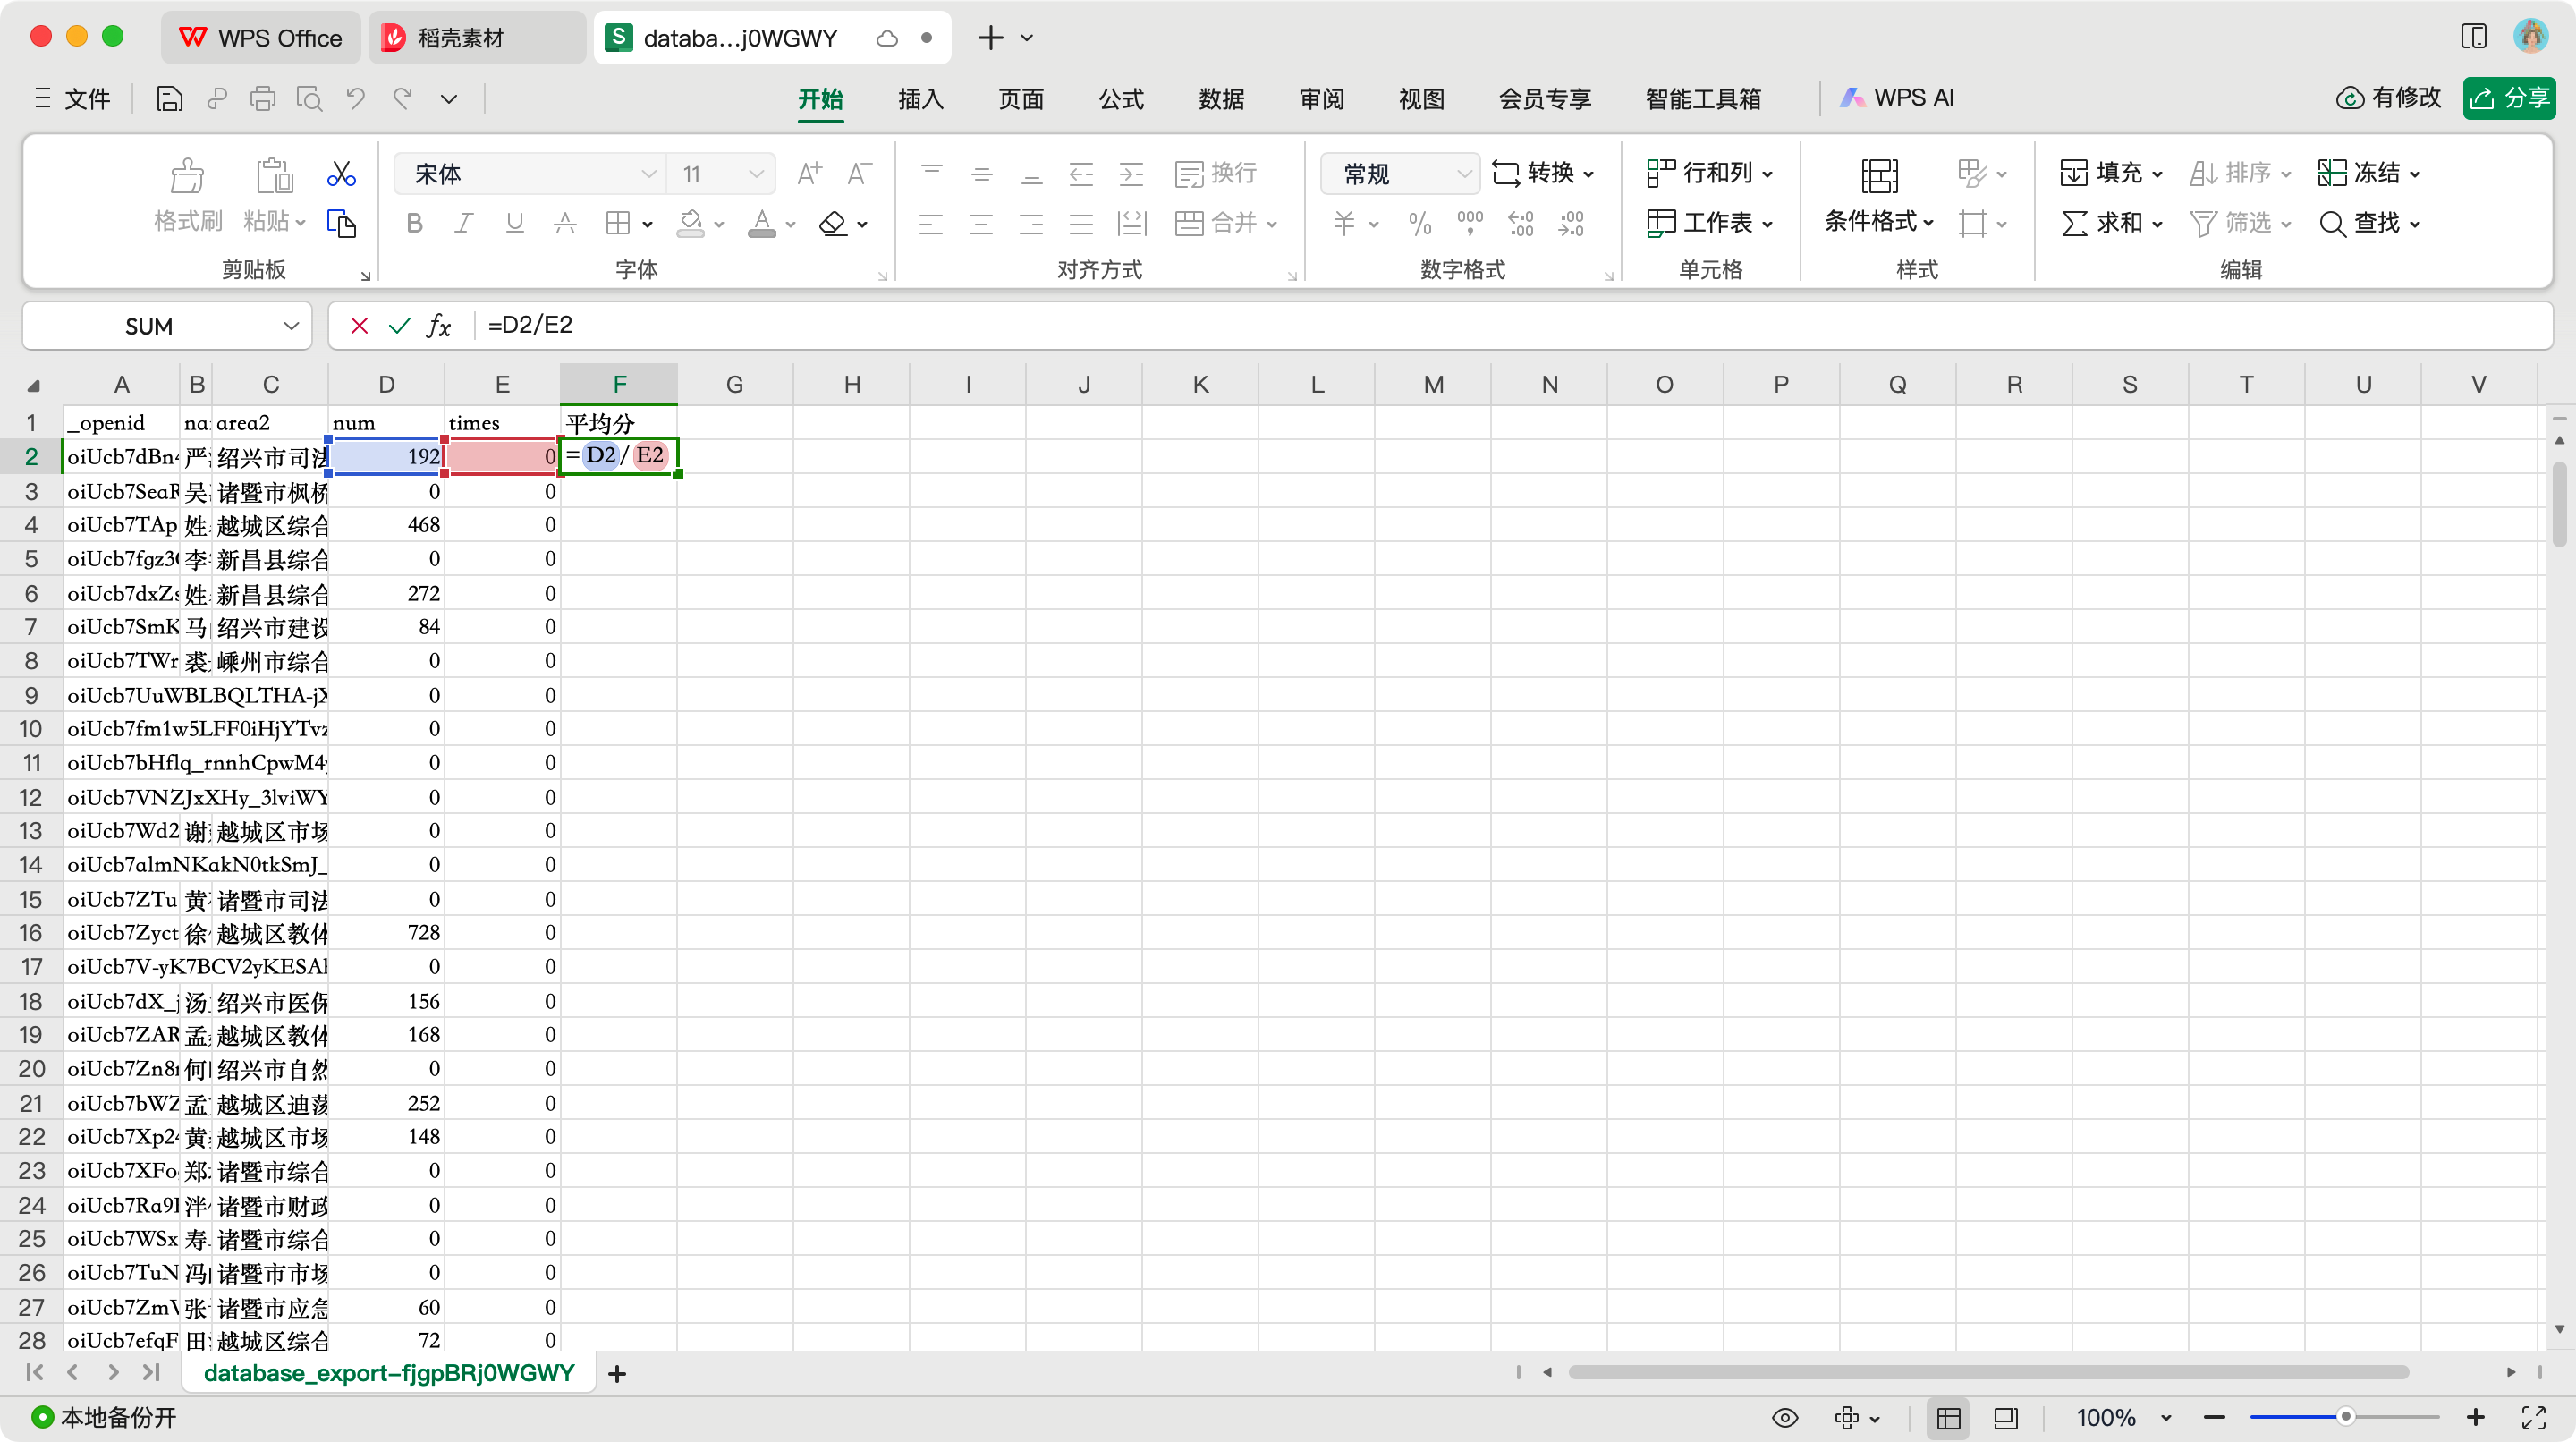Toggle Italic formatting

click(x=463, y=223)
